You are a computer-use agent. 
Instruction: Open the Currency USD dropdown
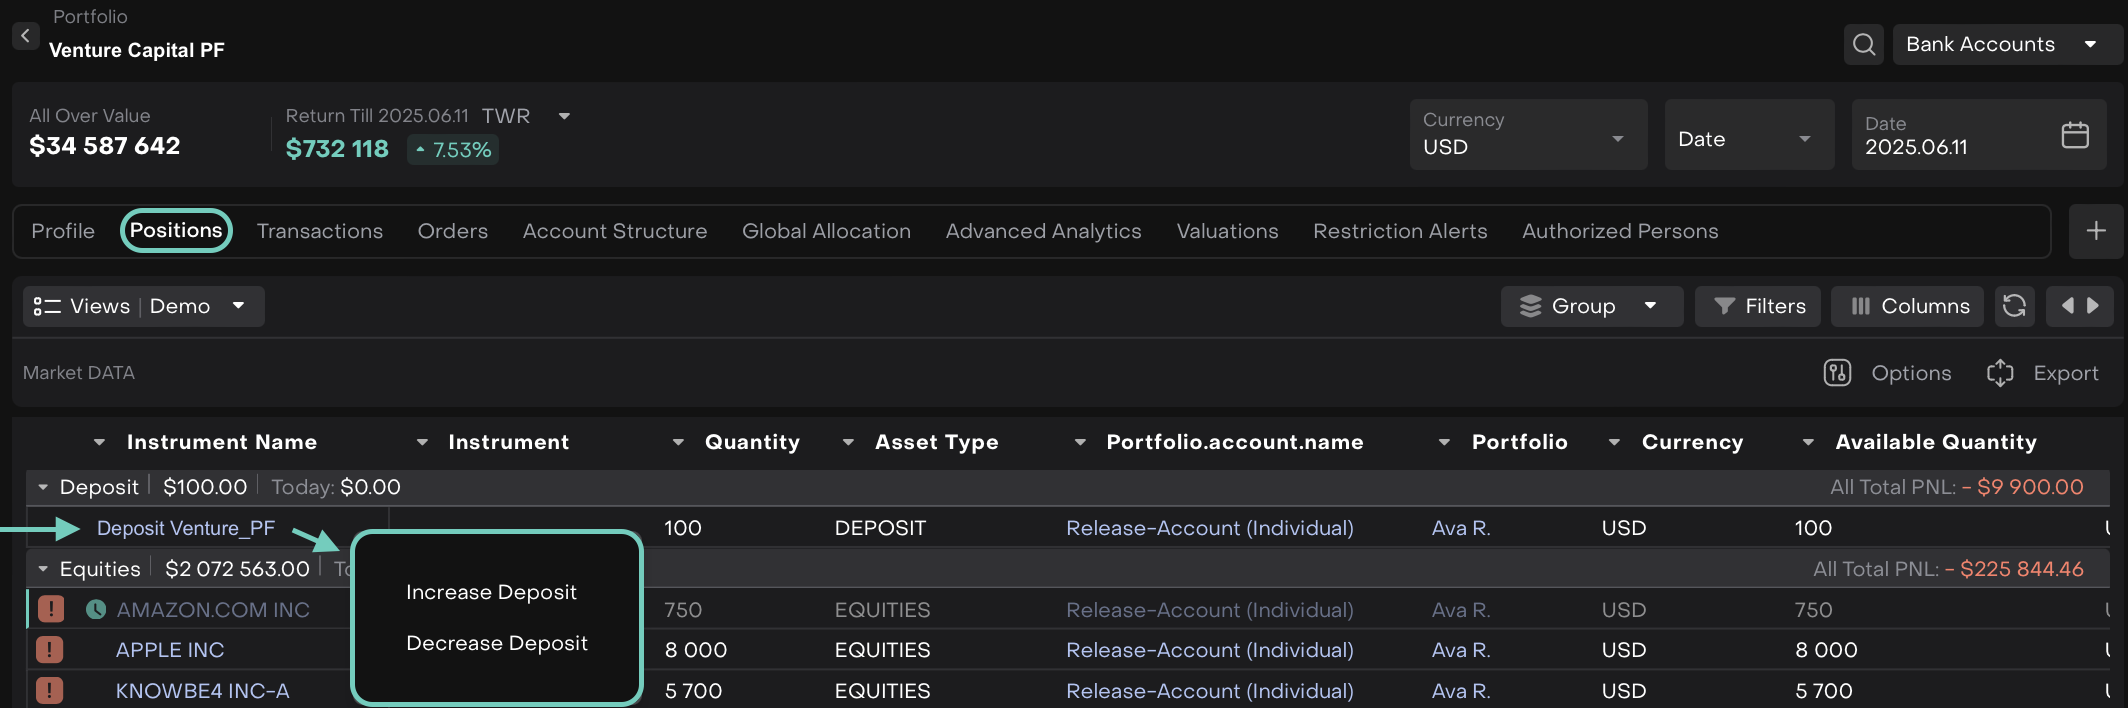point(1527,135)
